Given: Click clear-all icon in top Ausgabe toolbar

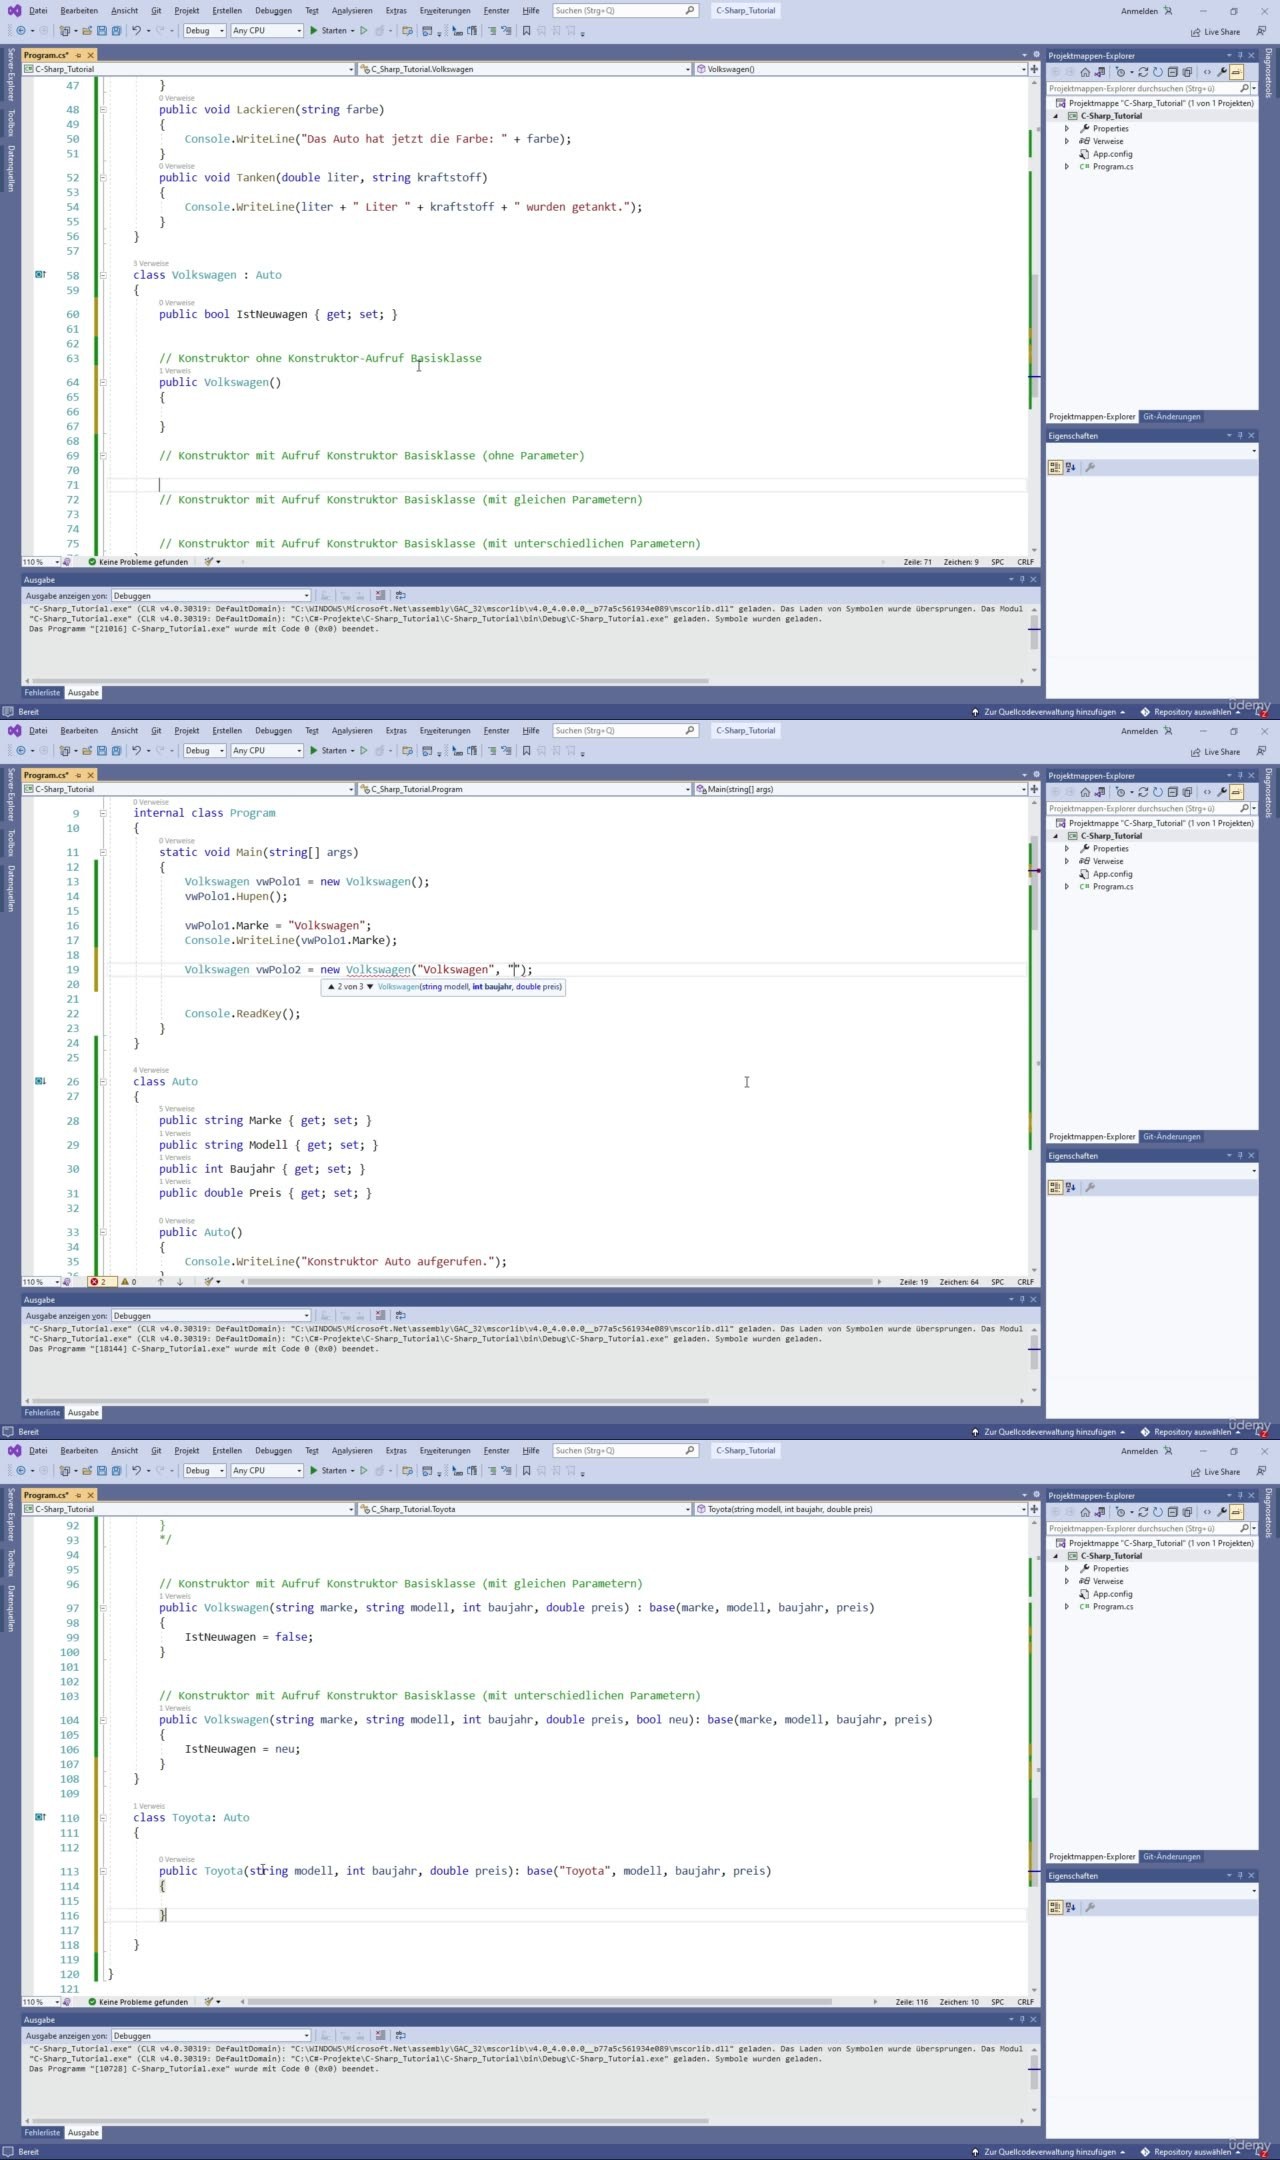Looking at the screenshot, I should pos(380,596).
